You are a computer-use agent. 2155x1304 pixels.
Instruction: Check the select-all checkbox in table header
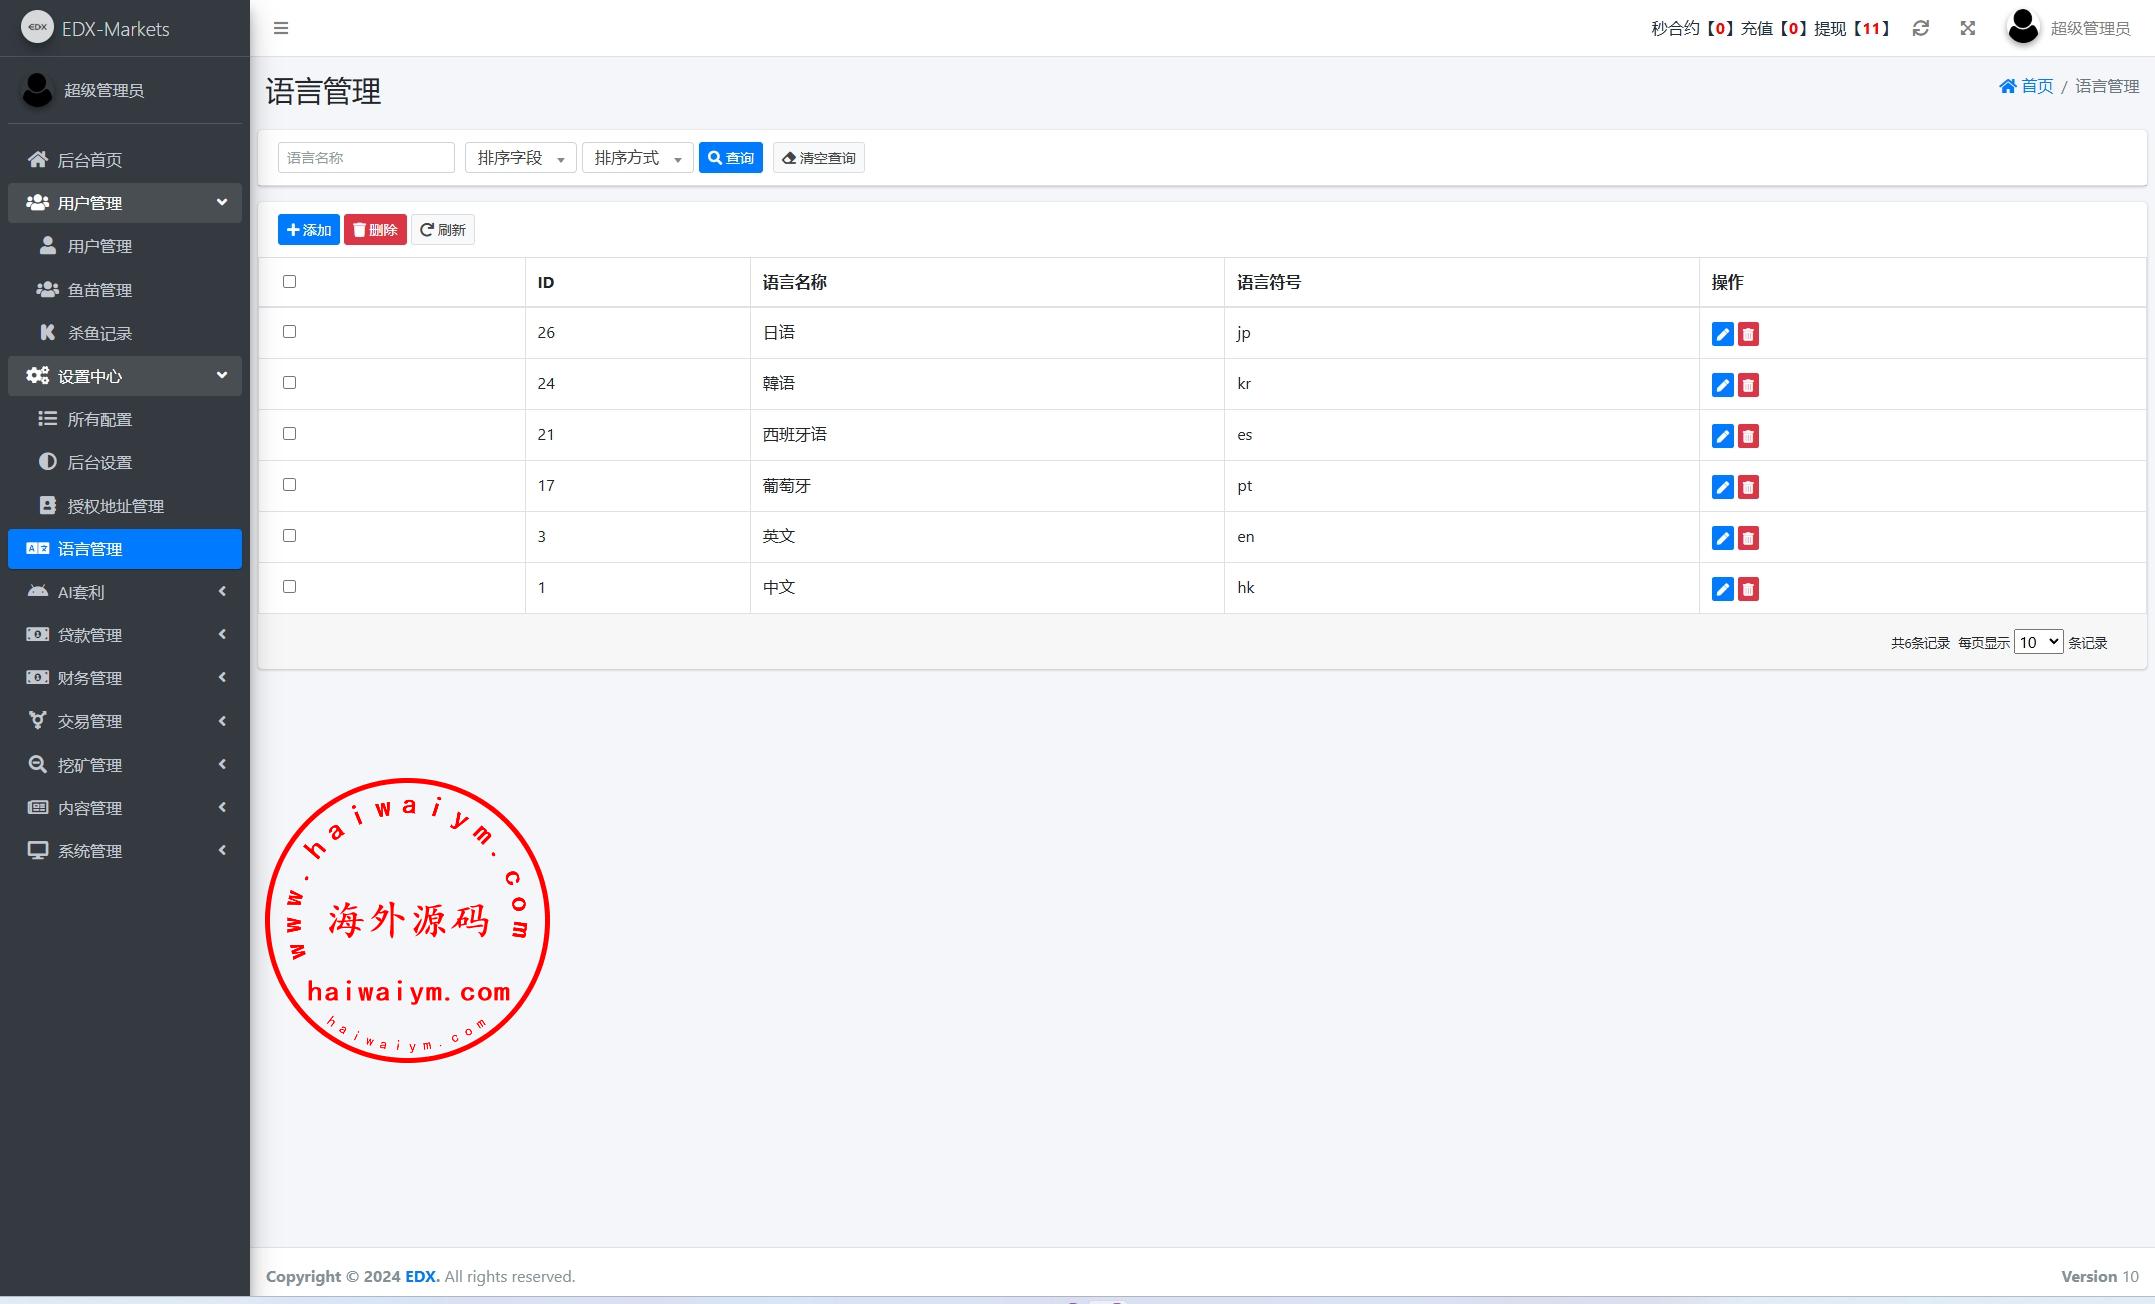coord(290,281)
